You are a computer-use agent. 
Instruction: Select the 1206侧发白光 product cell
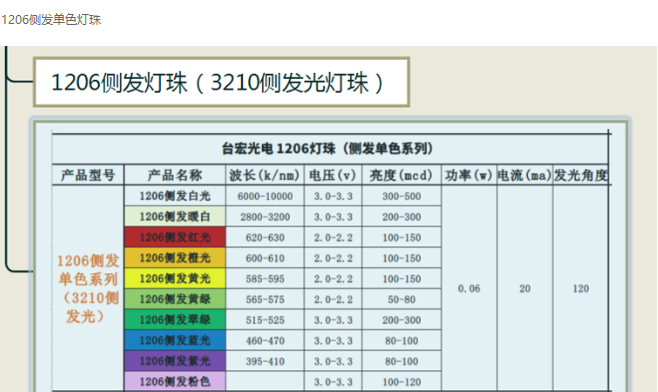point(175,196)
